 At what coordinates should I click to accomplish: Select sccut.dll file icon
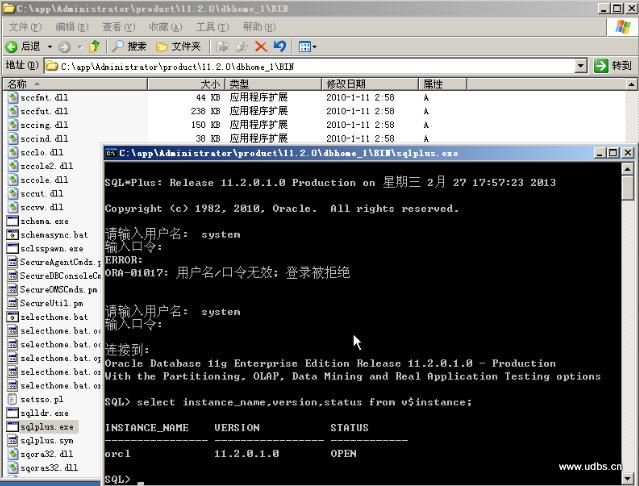[13, 194]
